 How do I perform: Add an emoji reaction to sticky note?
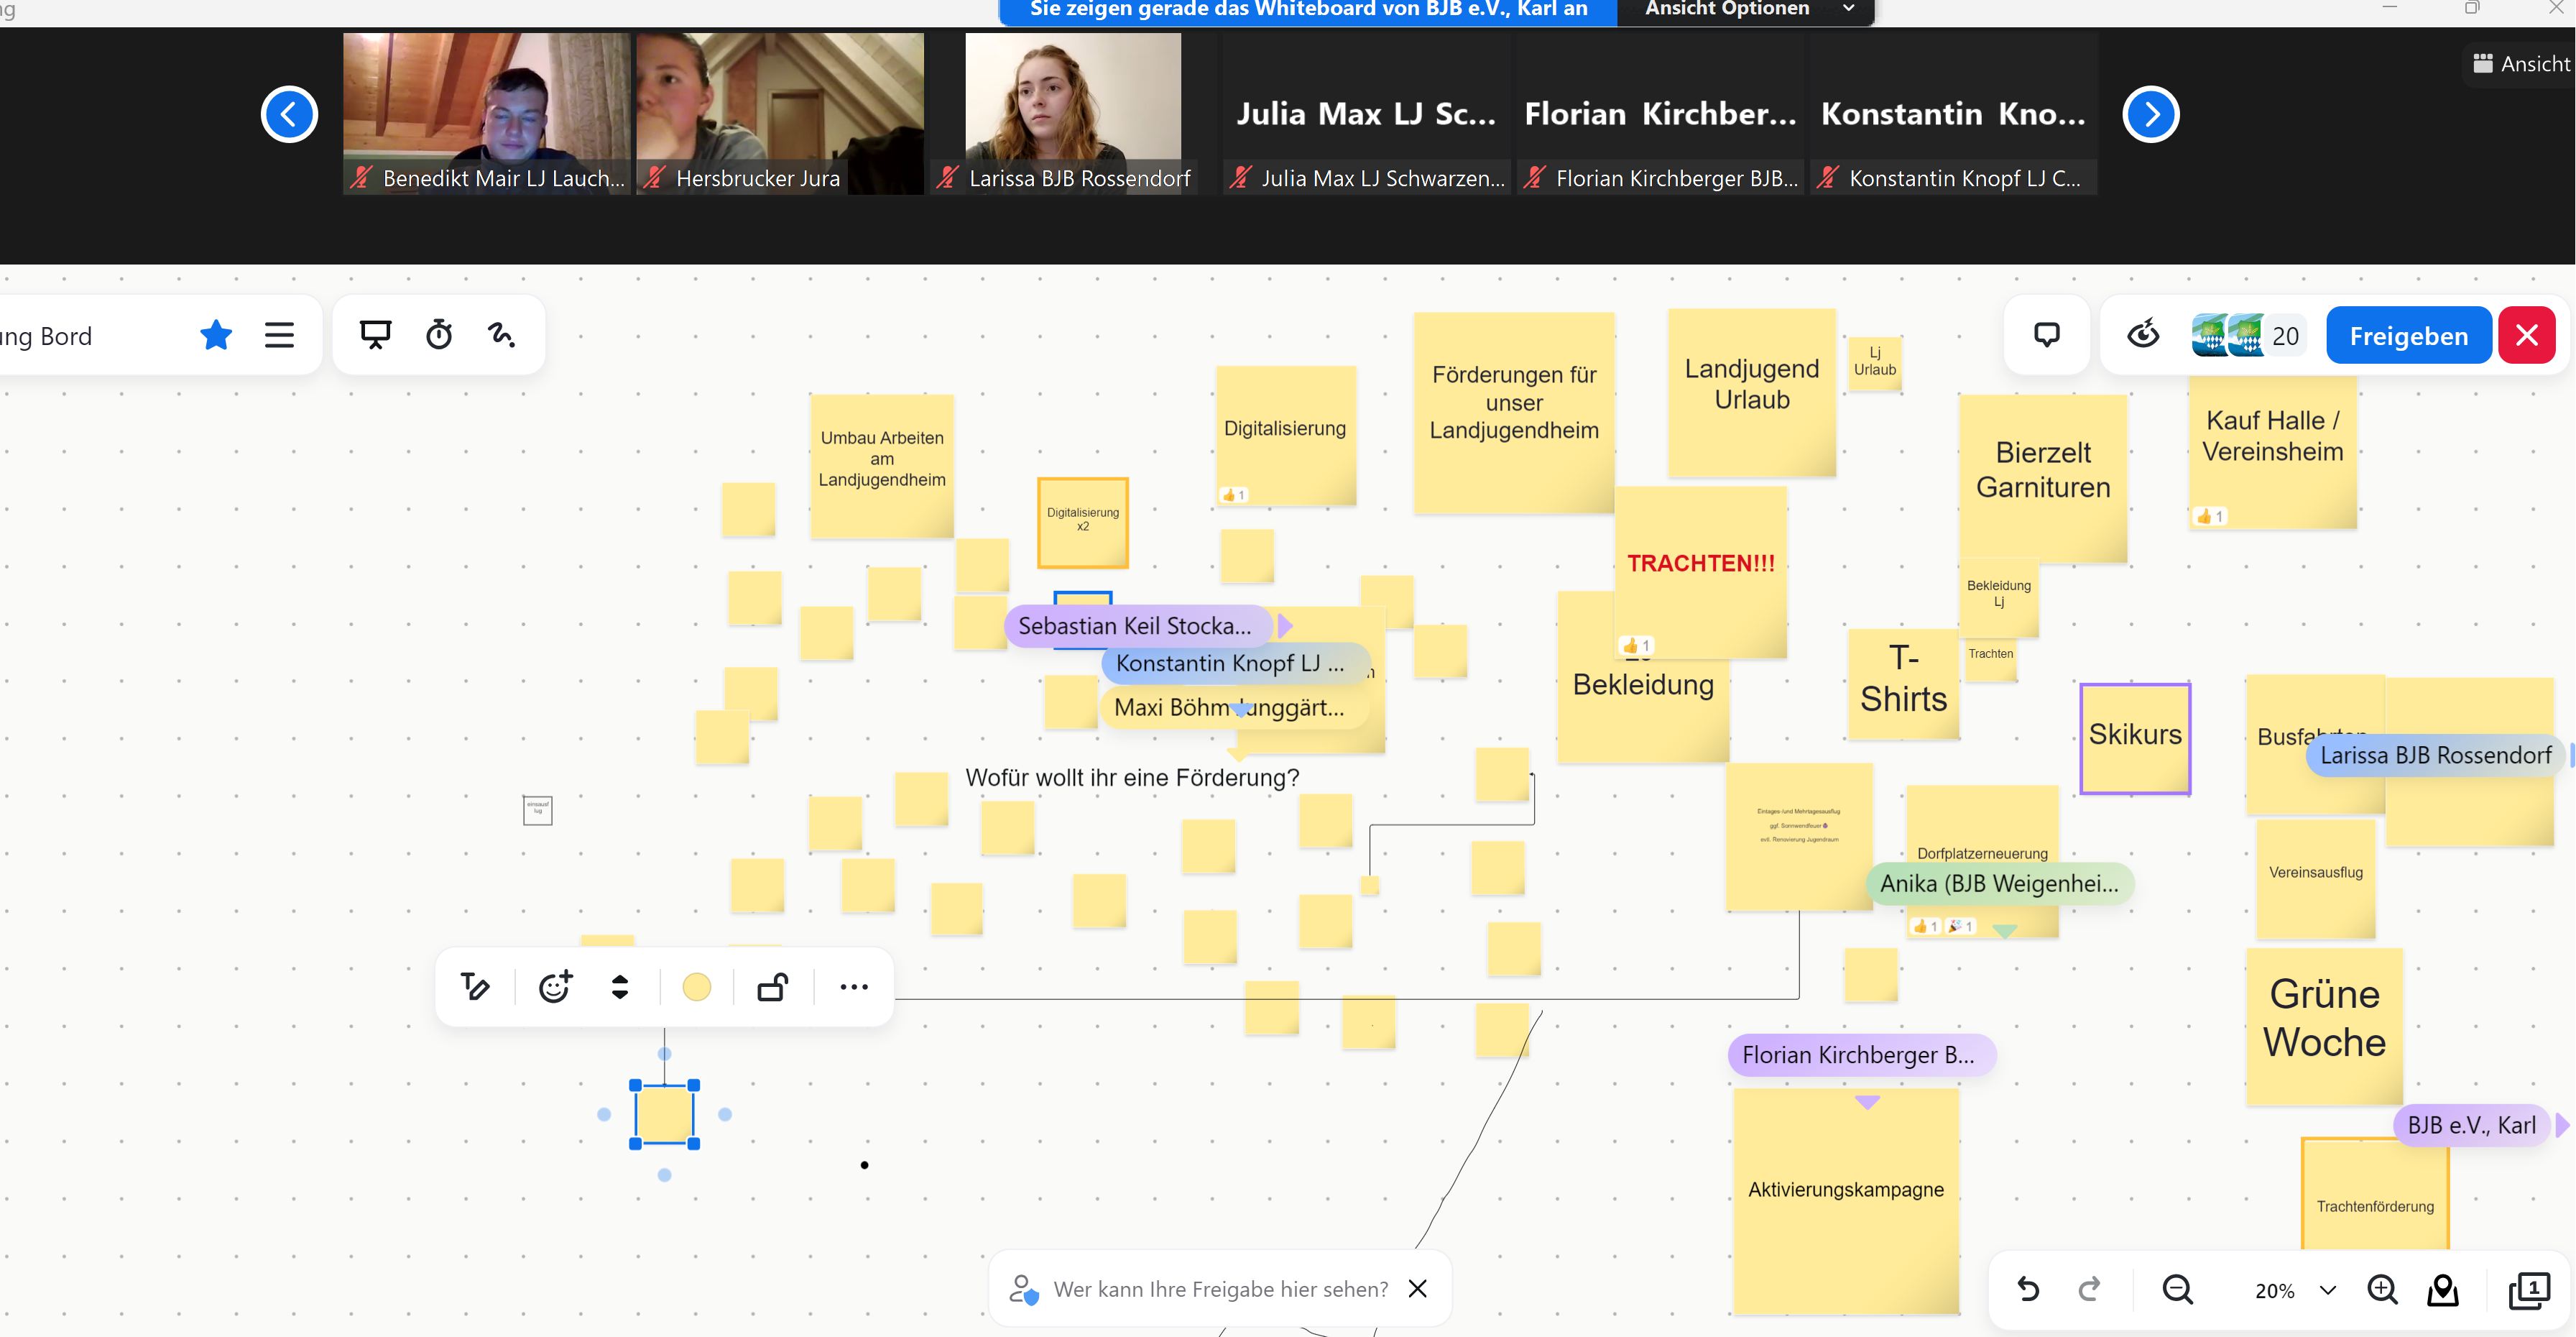click(555, 987)
